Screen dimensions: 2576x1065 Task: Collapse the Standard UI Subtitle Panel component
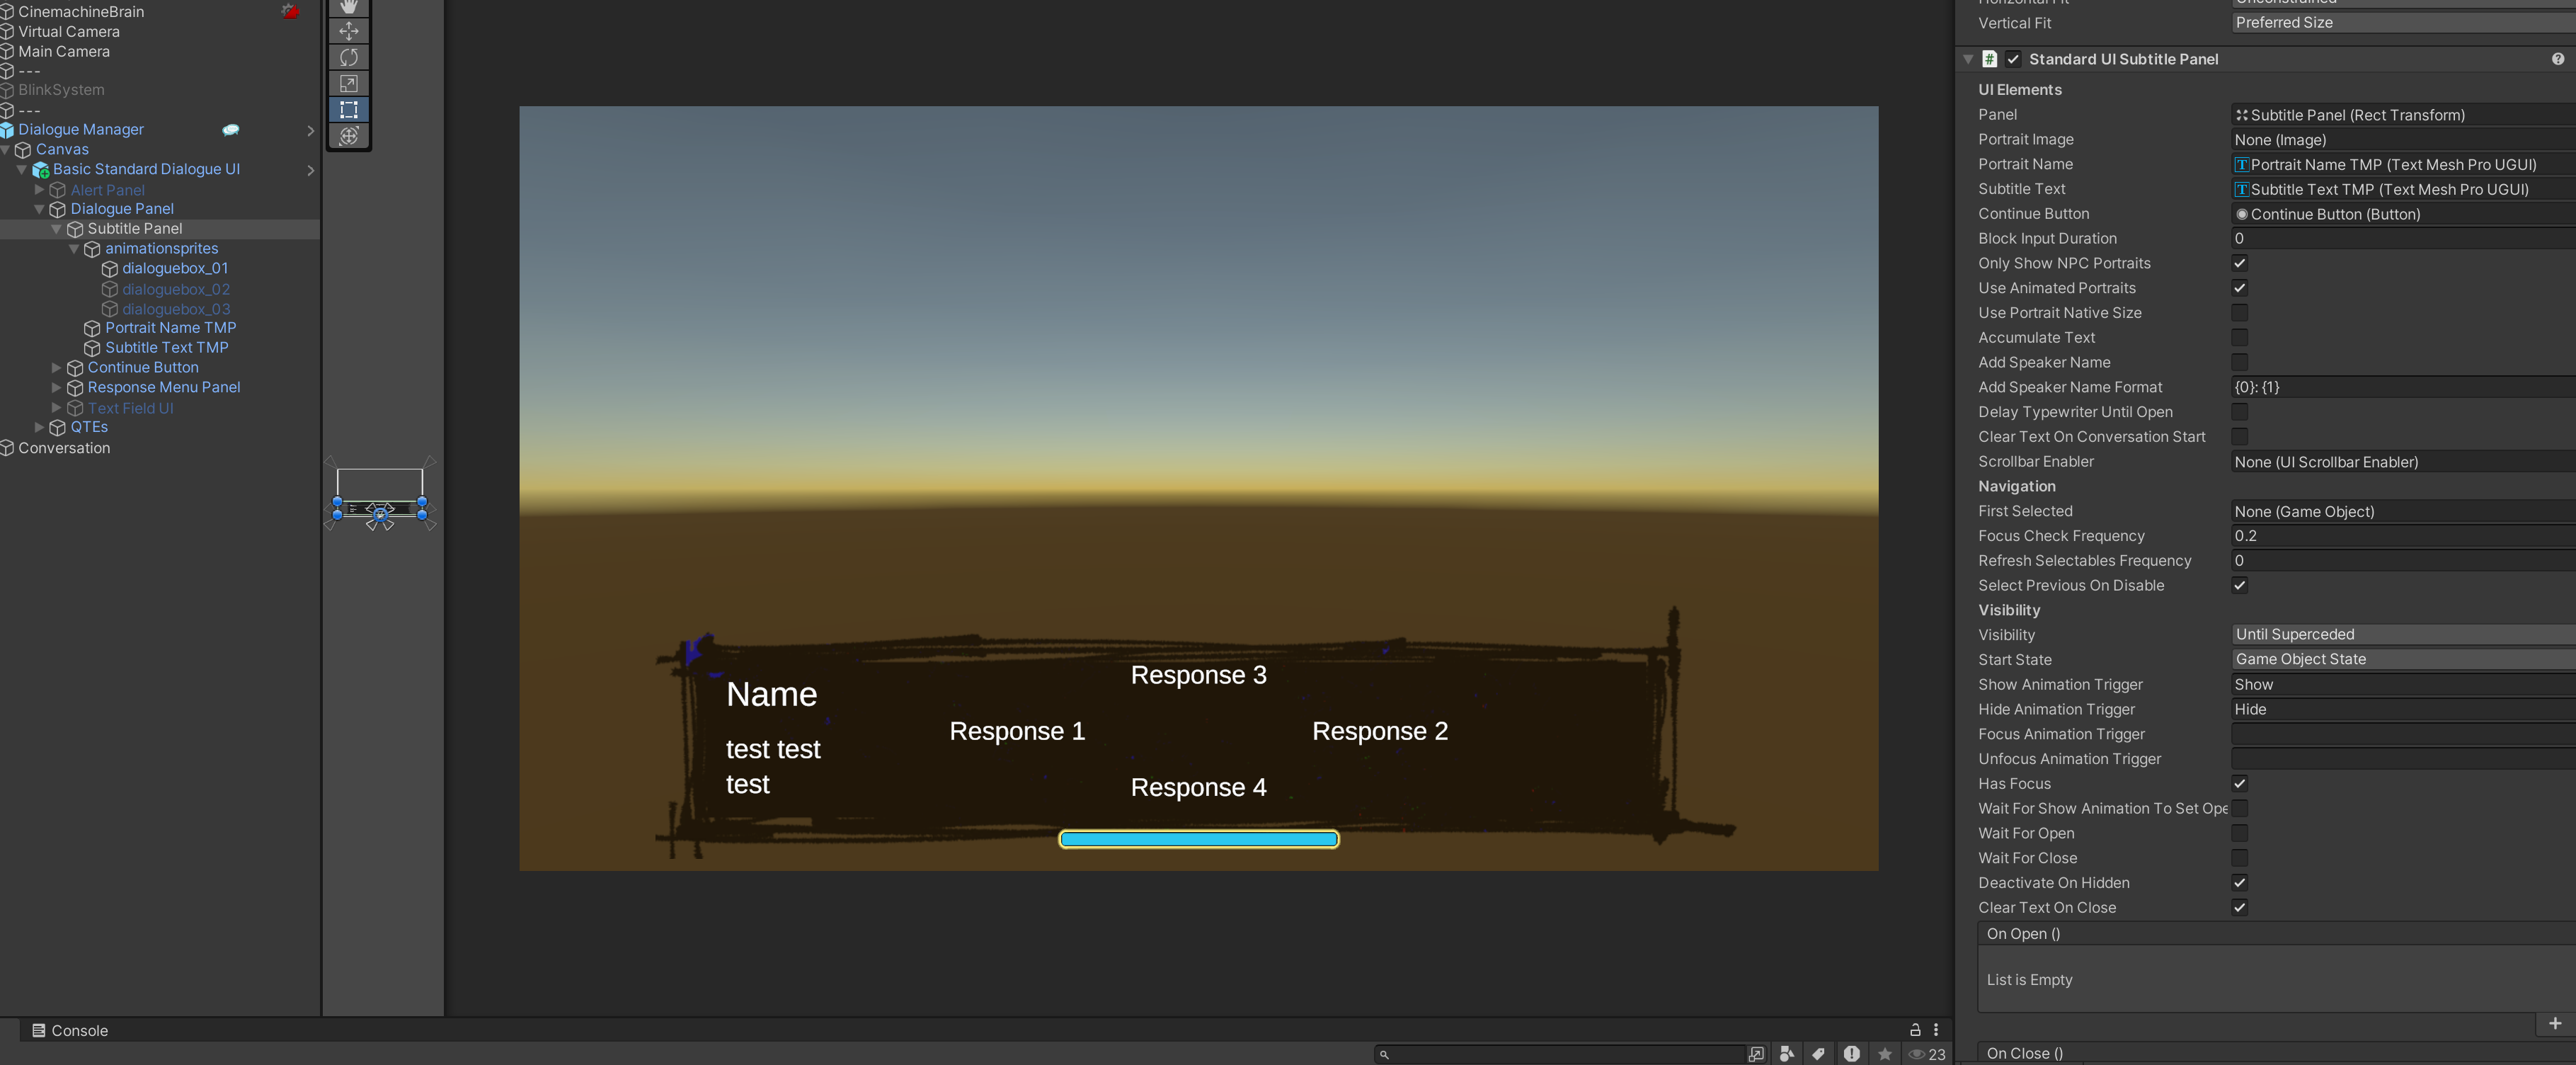pos(1968,59)
